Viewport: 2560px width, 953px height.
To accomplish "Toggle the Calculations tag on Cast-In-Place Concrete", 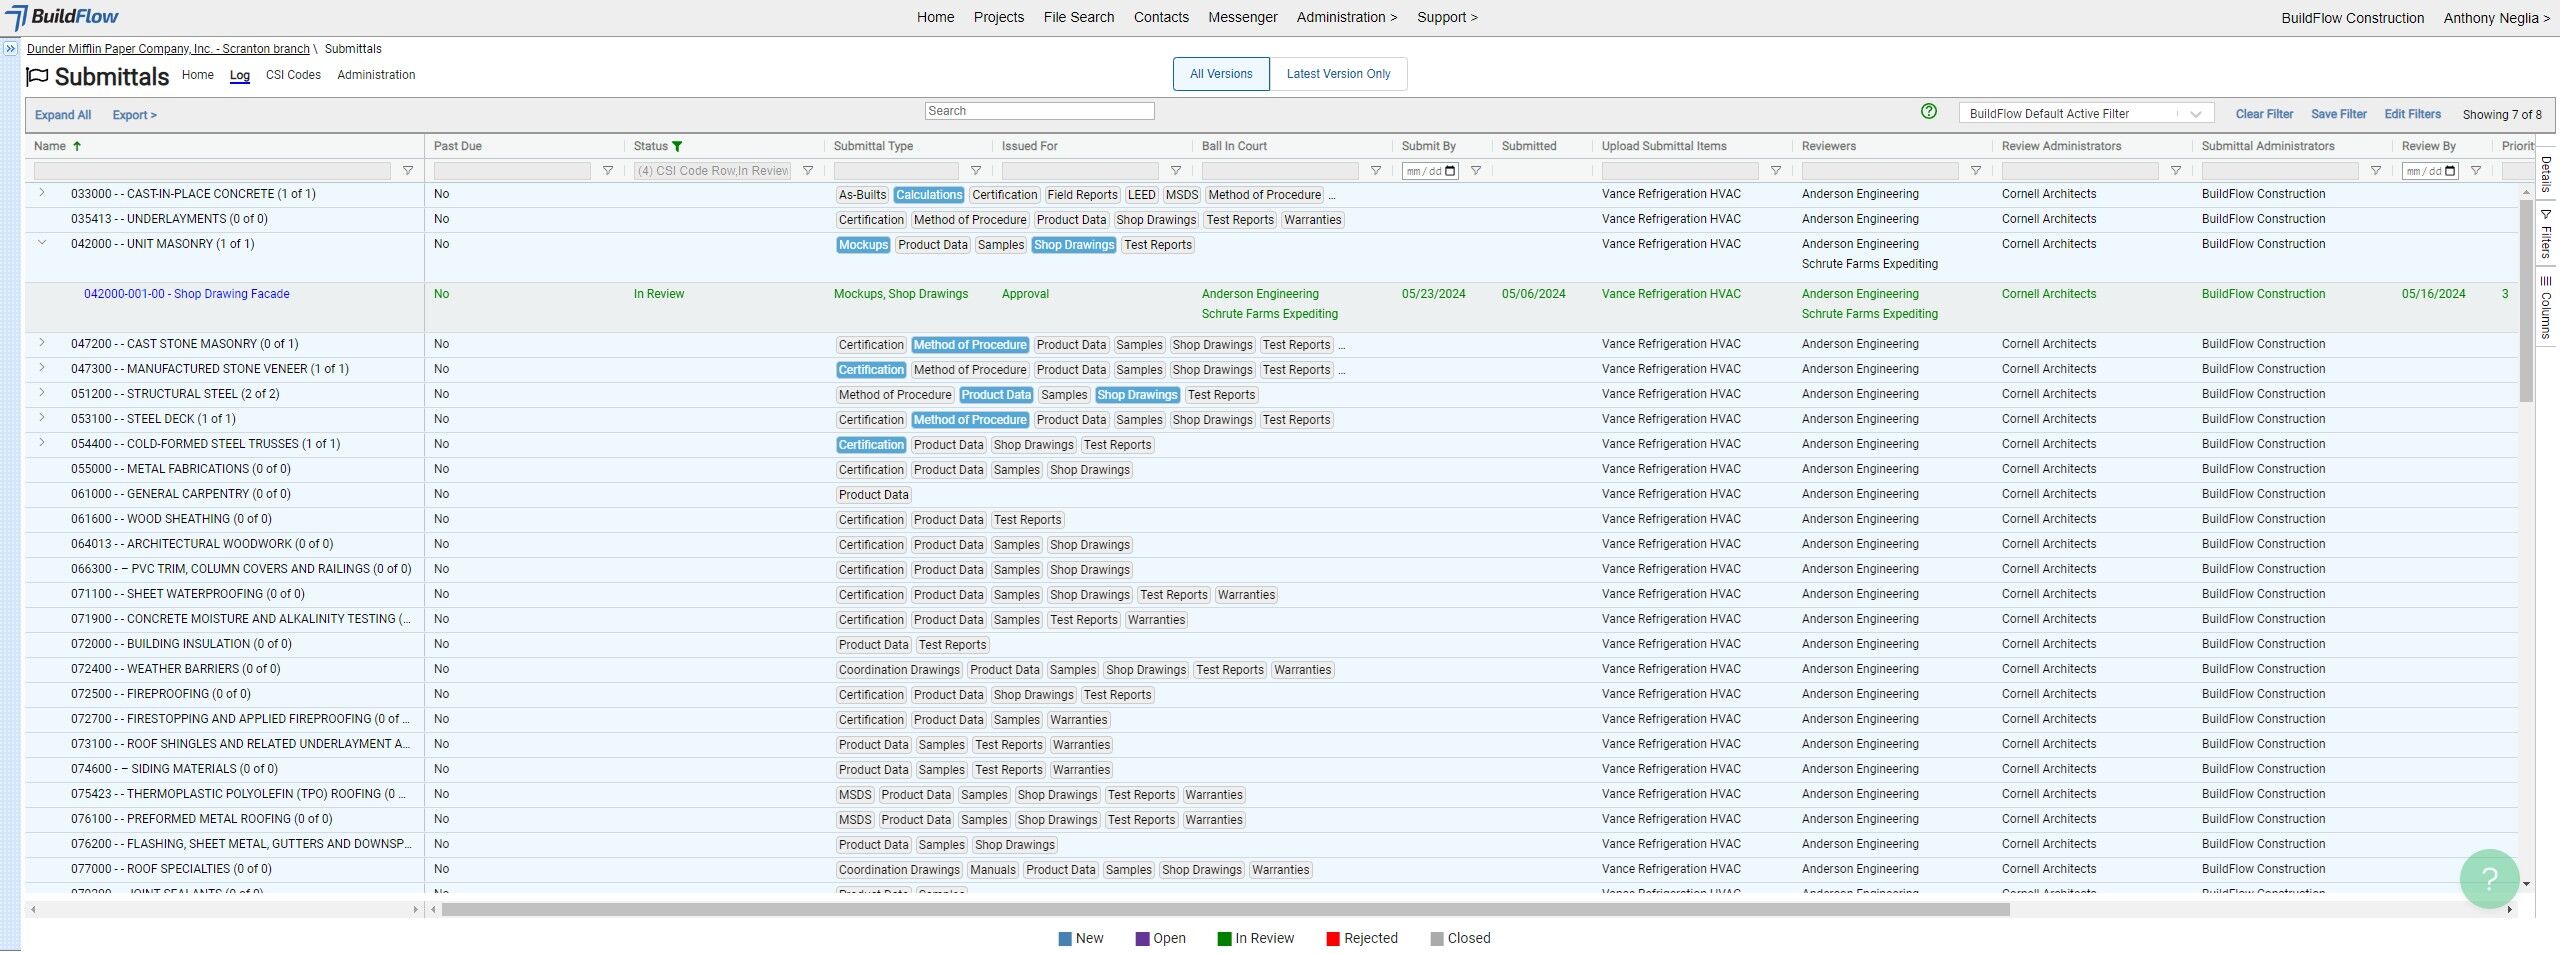I will tap(929, 195).
